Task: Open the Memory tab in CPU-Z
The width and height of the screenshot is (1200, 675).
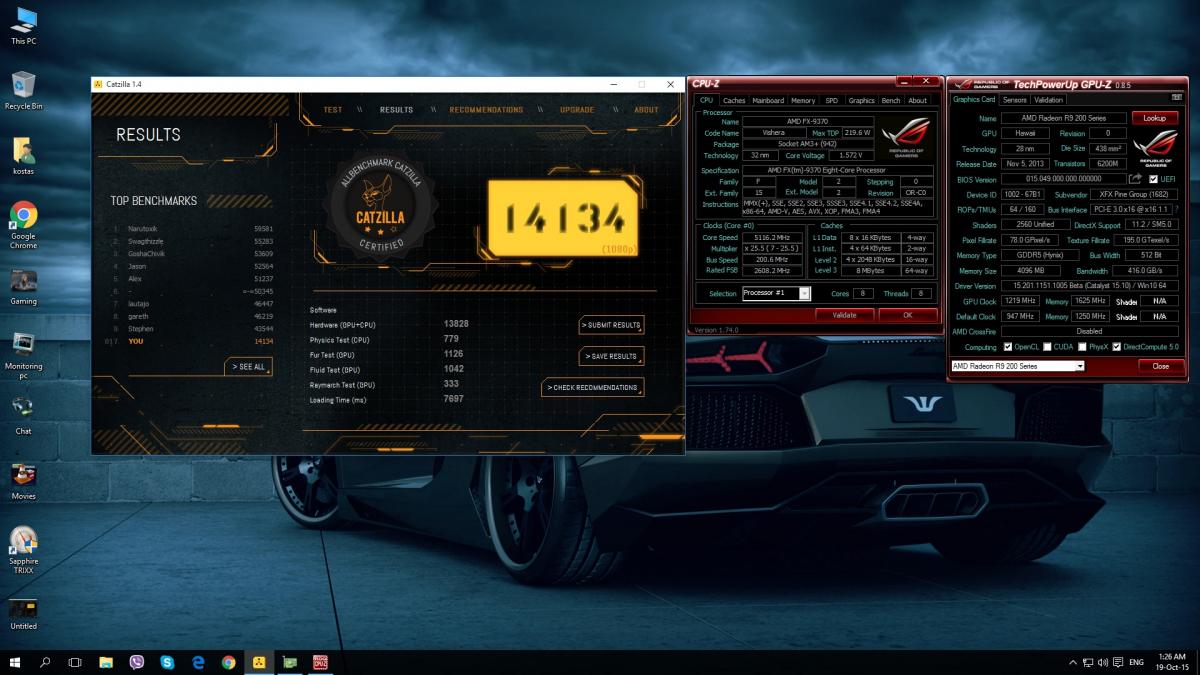Action: coord(803,100)
